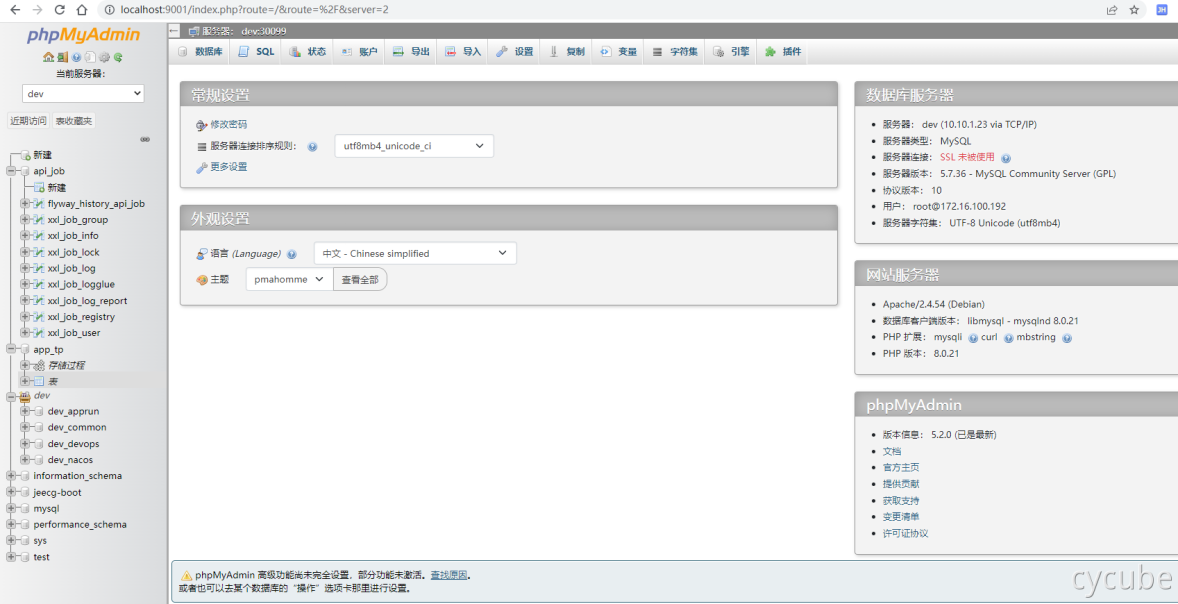The width and height of the screenshot is (1178, 604).
Task: Open the 导出 tab
Action: tap(411, 52)
